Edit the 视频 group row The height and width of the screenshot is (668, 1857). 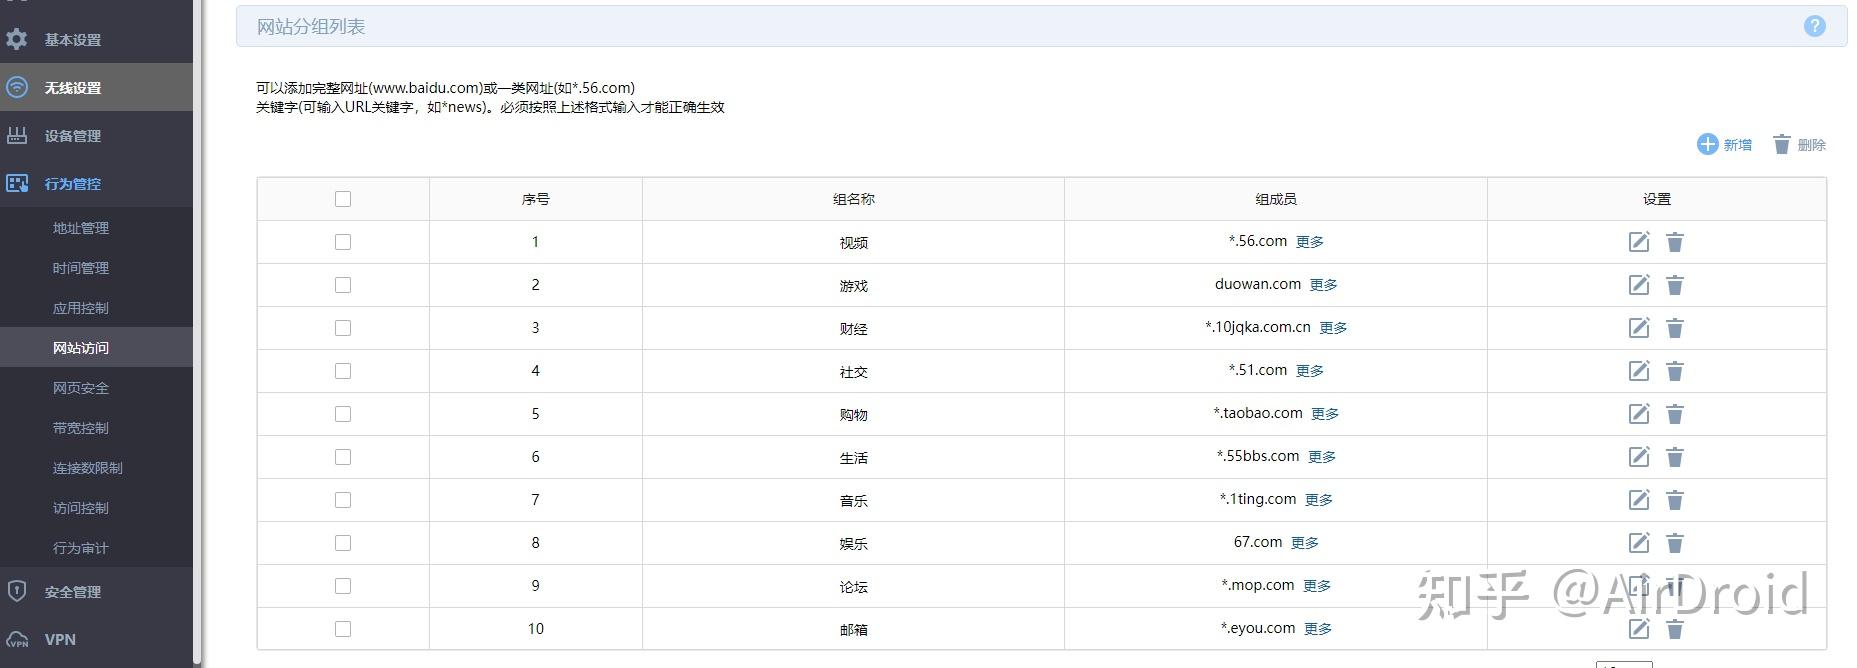tap(1638, 242)
